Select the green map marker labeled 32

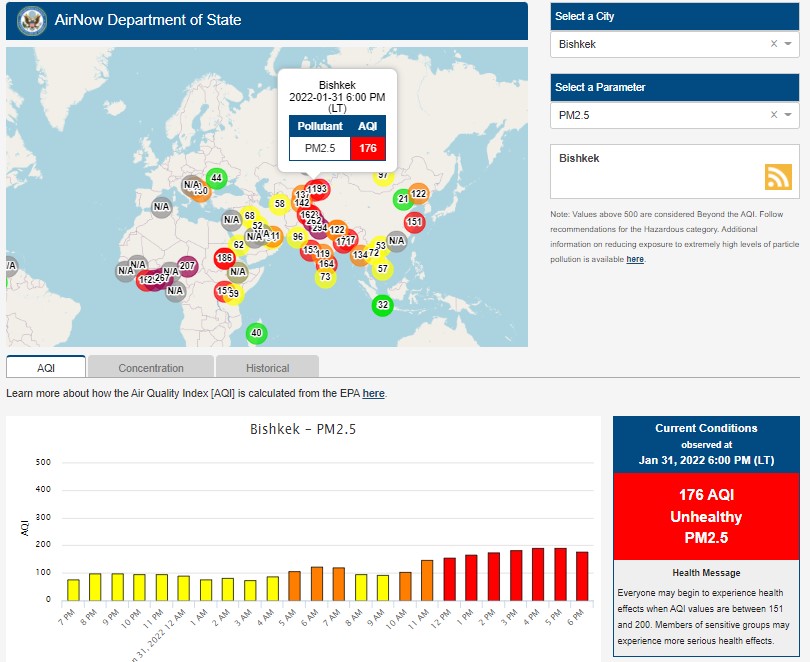(x=382, y=304)
